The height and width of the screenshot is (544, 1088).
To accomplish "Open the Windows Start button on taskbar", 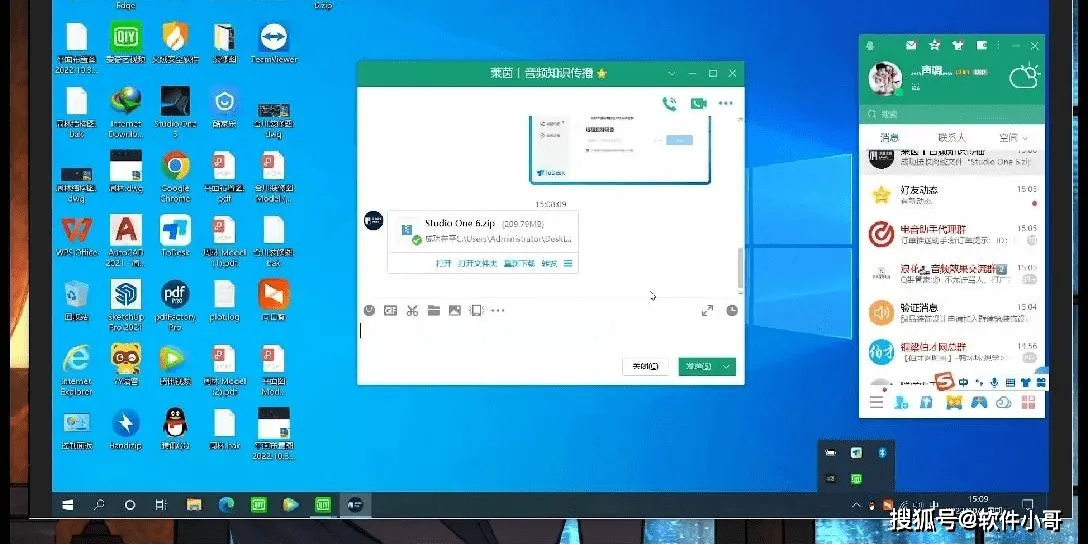I will pyautogui.click(x=68, y=506).
